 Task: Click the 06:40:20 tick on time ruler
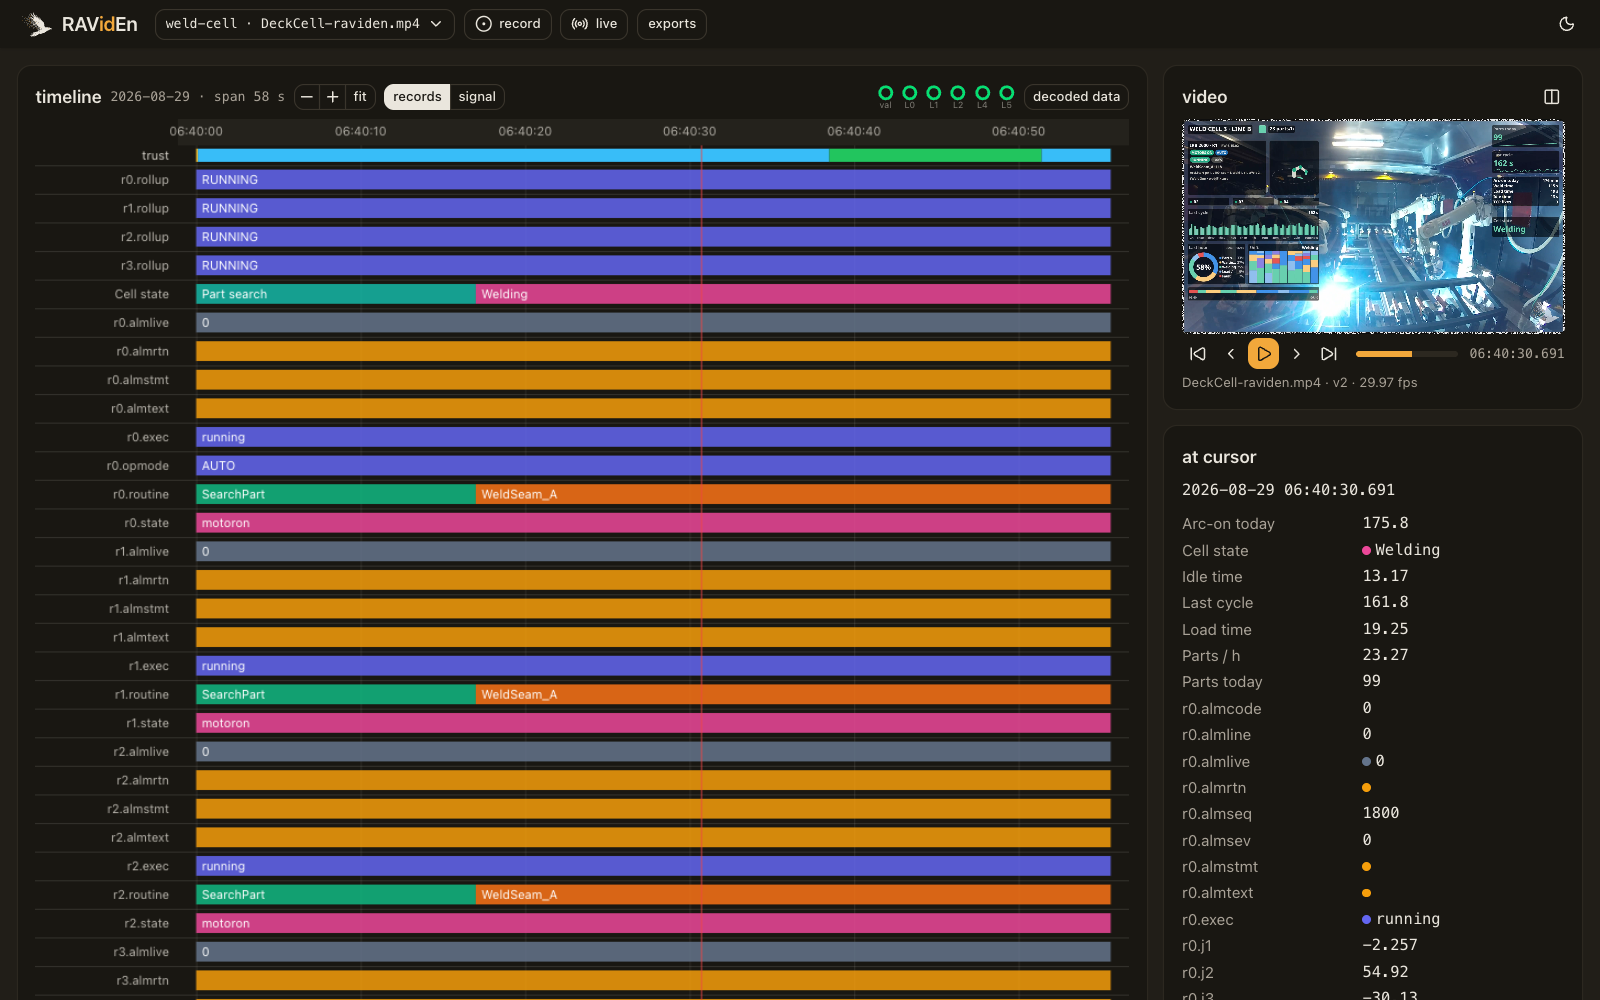point(525,131)
